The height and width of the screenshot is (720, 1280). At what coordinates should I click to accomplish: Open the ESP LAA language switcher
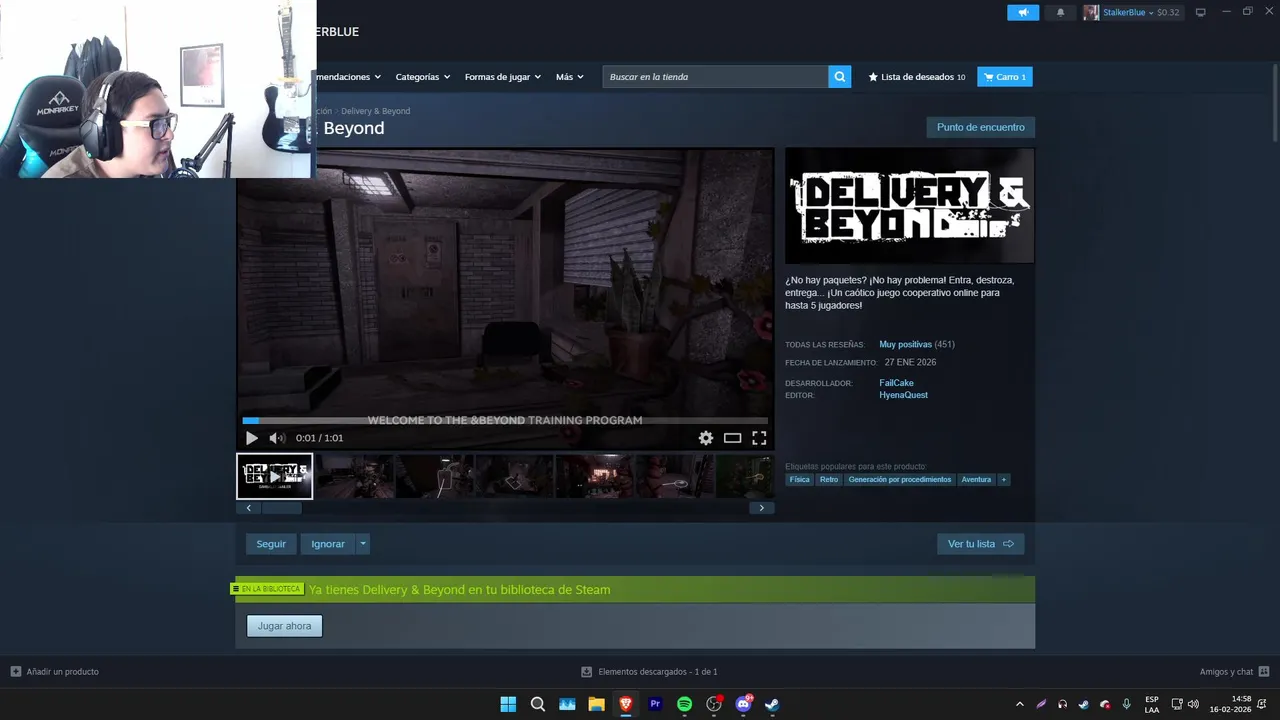[1152, 704]
